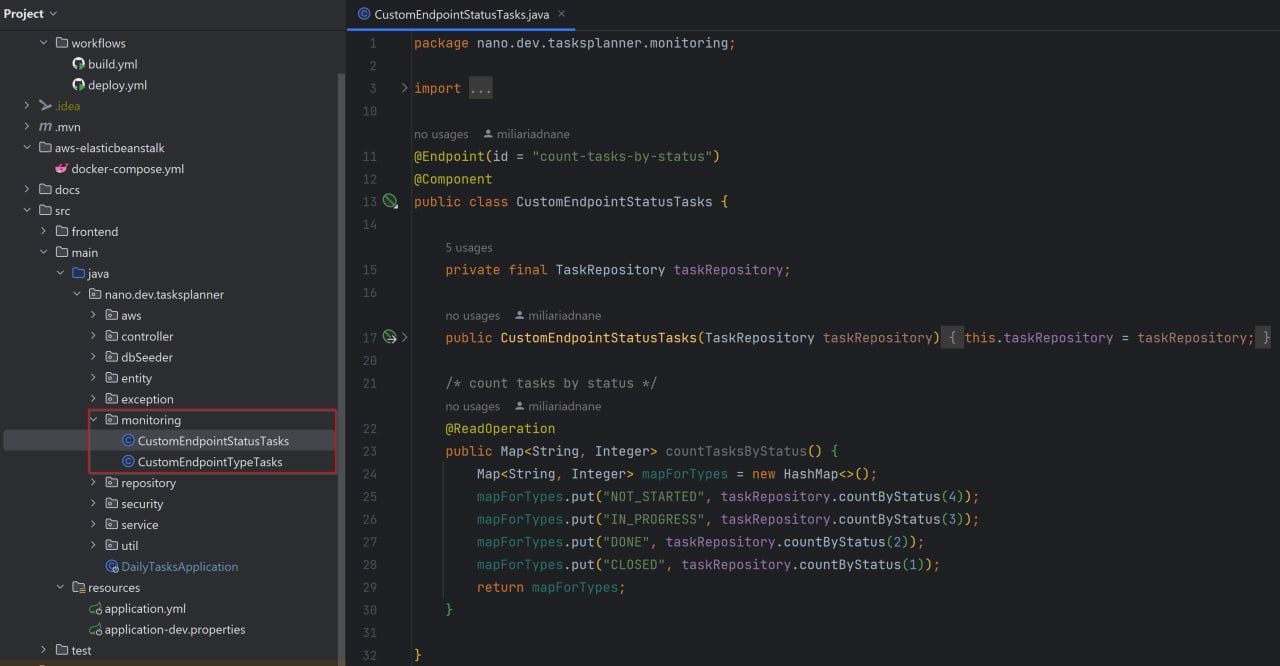
Task: Click the GitHub icon next to build.yml
Action: pos(79,64)
